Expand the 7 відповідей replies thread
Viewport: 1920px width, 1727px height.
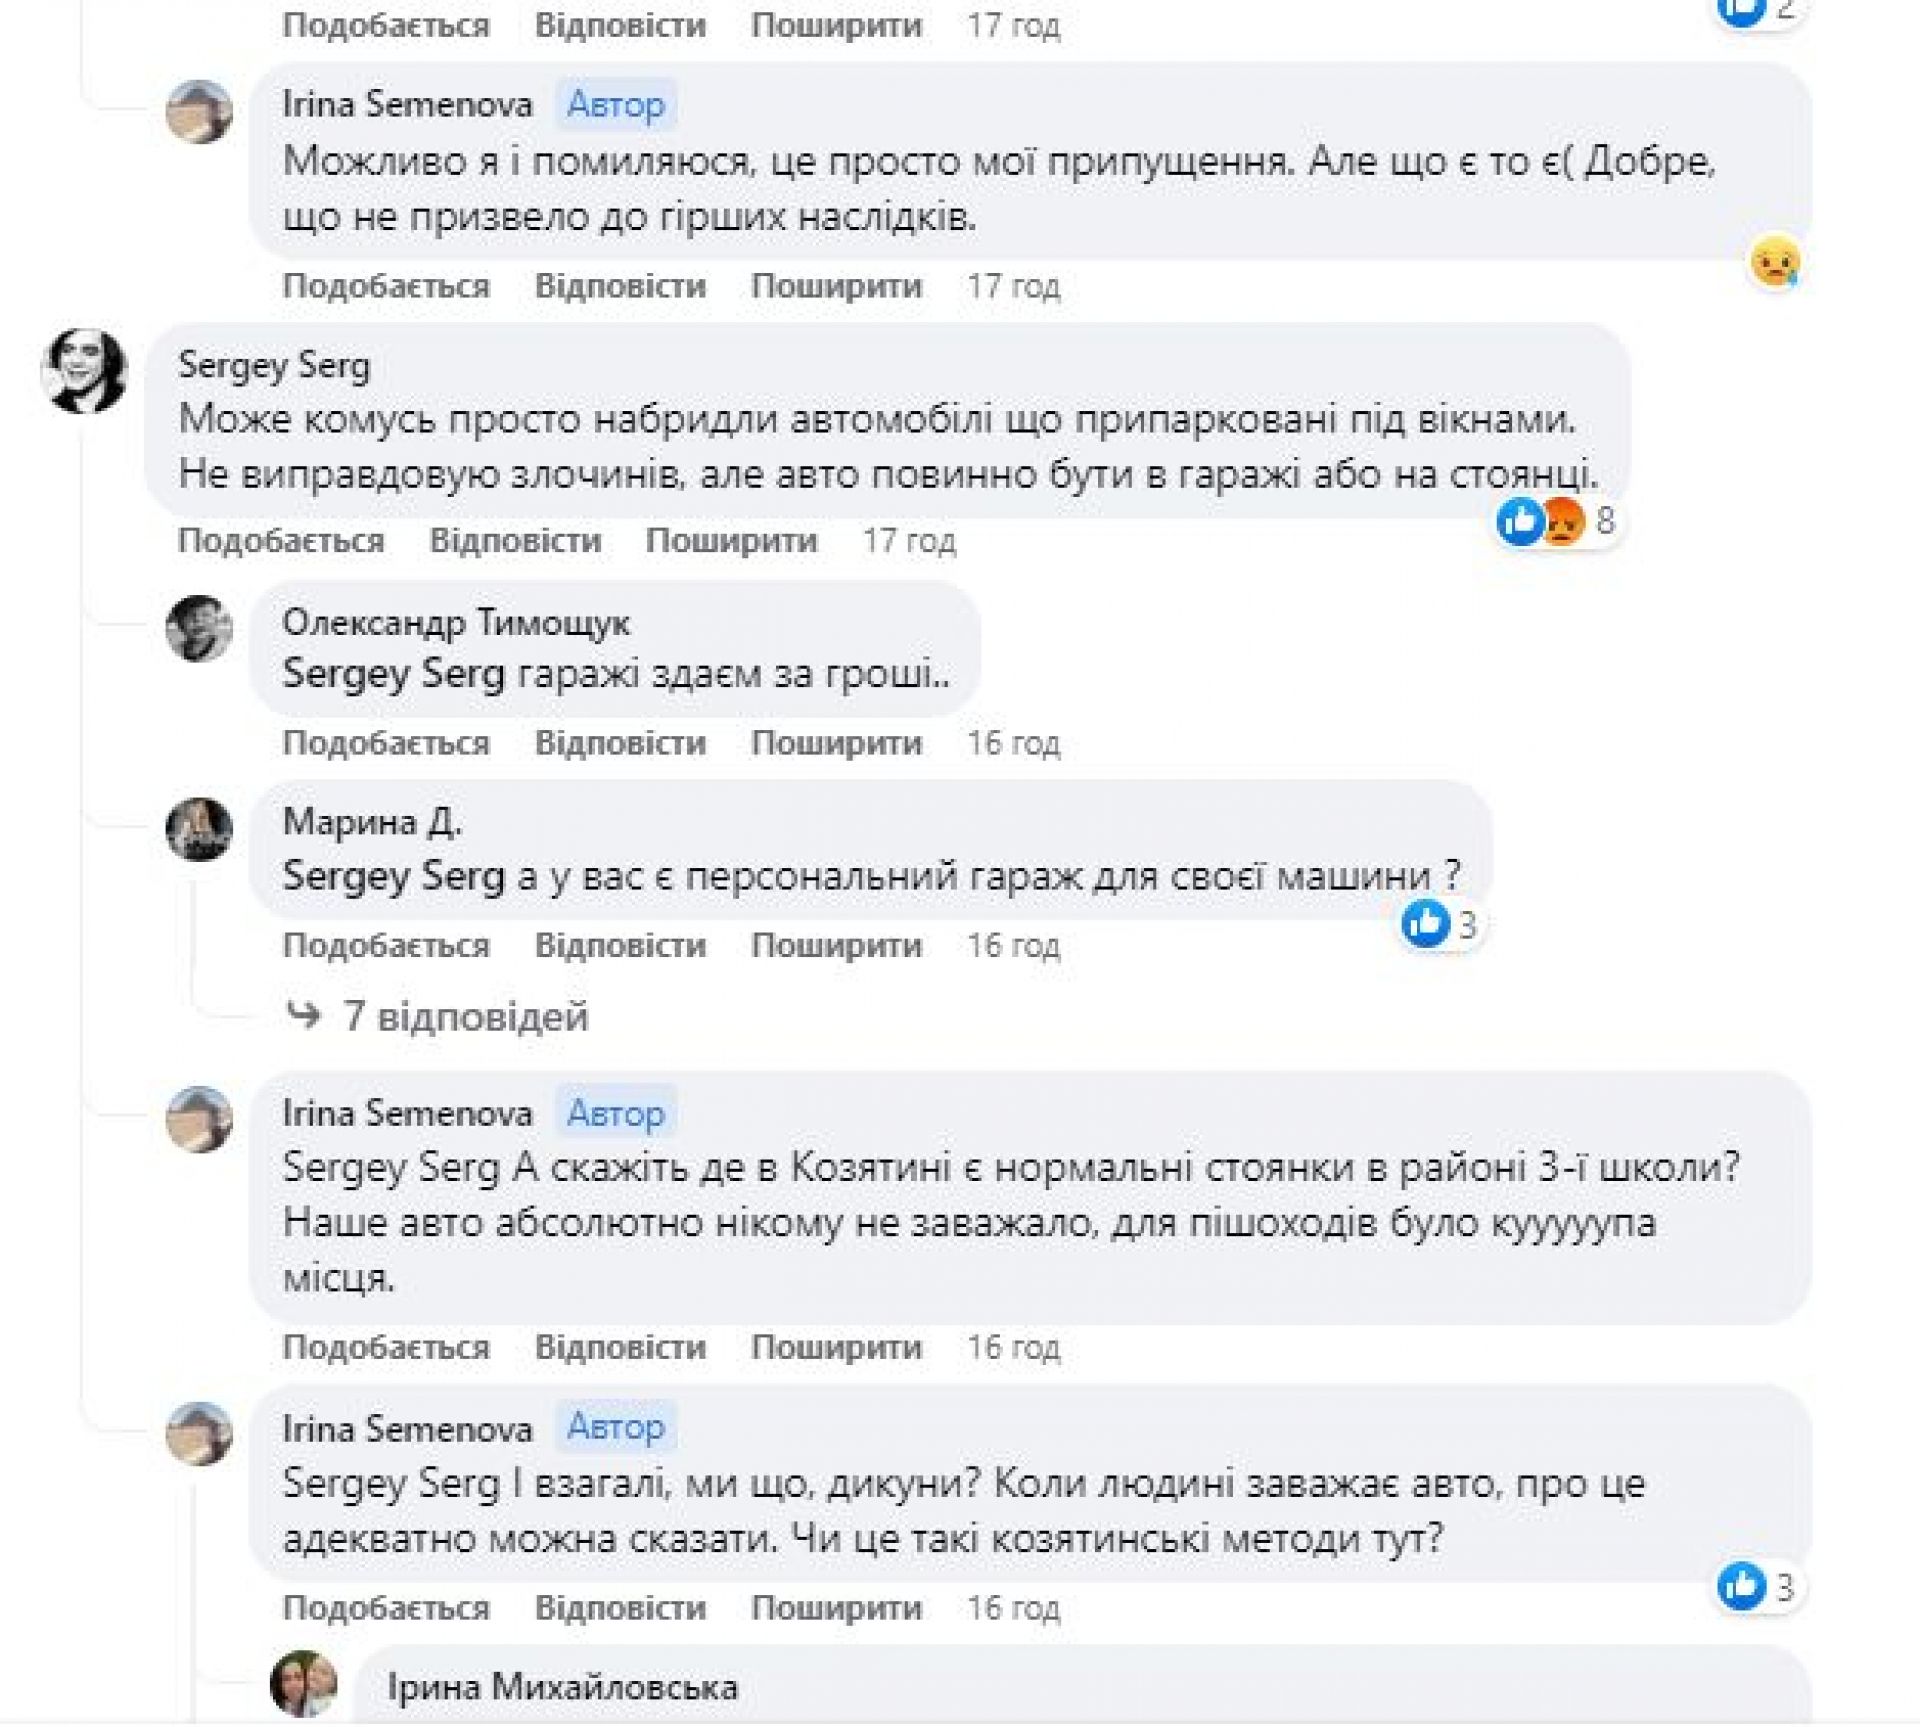465,1017
